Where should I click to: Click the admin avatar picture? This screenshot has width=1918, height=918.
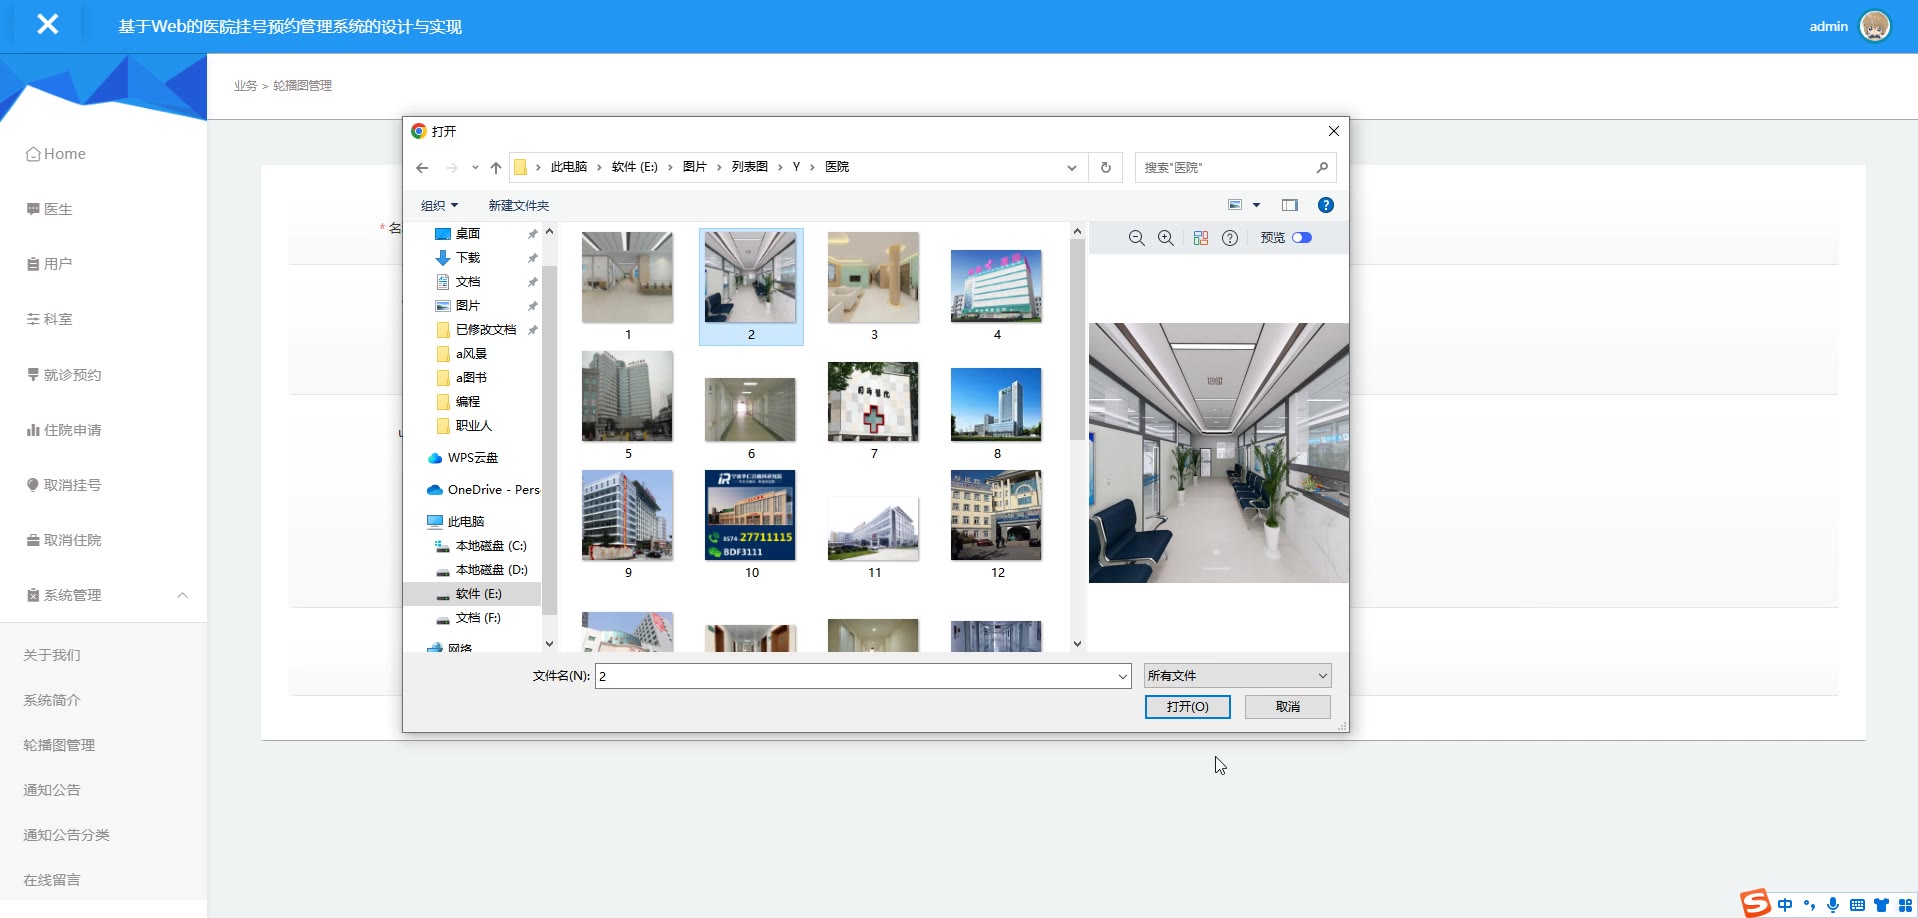tap(1874, 26)
